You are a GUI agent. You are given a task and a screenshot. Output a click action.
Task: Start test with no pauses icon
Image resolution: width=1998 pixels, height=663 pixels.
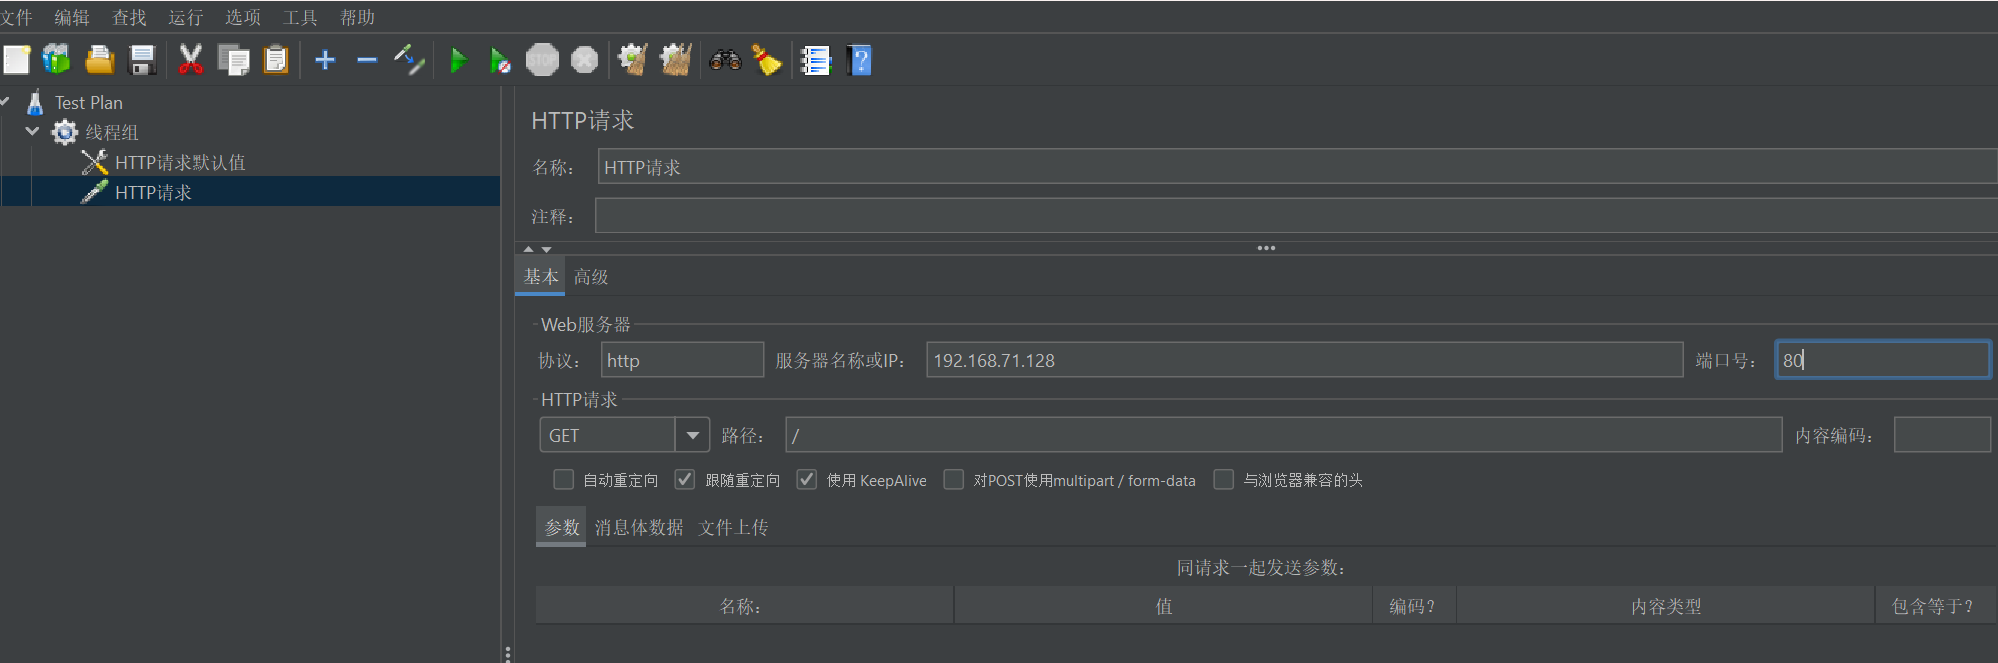(500, 60)
